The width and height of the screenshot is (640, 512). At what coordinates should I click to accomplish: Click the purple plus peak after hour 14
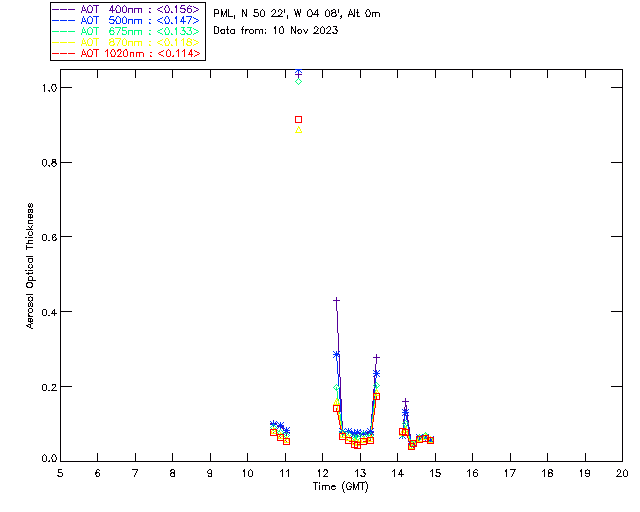click(405, 402)
